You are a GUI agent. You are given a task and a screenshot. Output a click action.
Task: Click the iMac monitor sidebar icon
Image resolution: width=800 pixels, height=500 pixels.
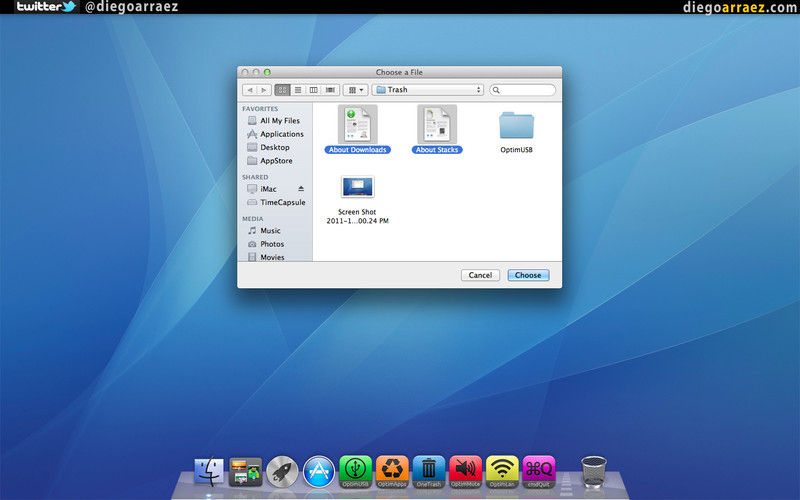[x=252, y=189]
